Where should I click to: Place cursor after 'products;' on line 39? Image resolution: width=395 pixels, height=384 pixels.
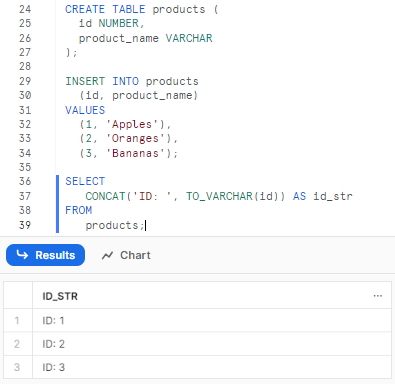point(145,226)
